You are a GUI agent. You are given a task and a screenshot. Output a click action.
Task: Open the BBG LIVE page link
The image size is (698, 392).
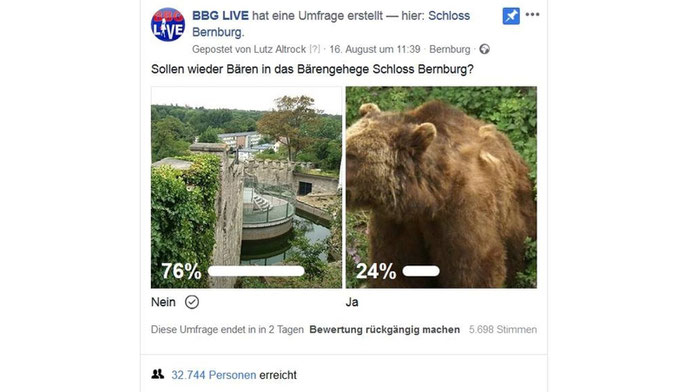[220, 16]
